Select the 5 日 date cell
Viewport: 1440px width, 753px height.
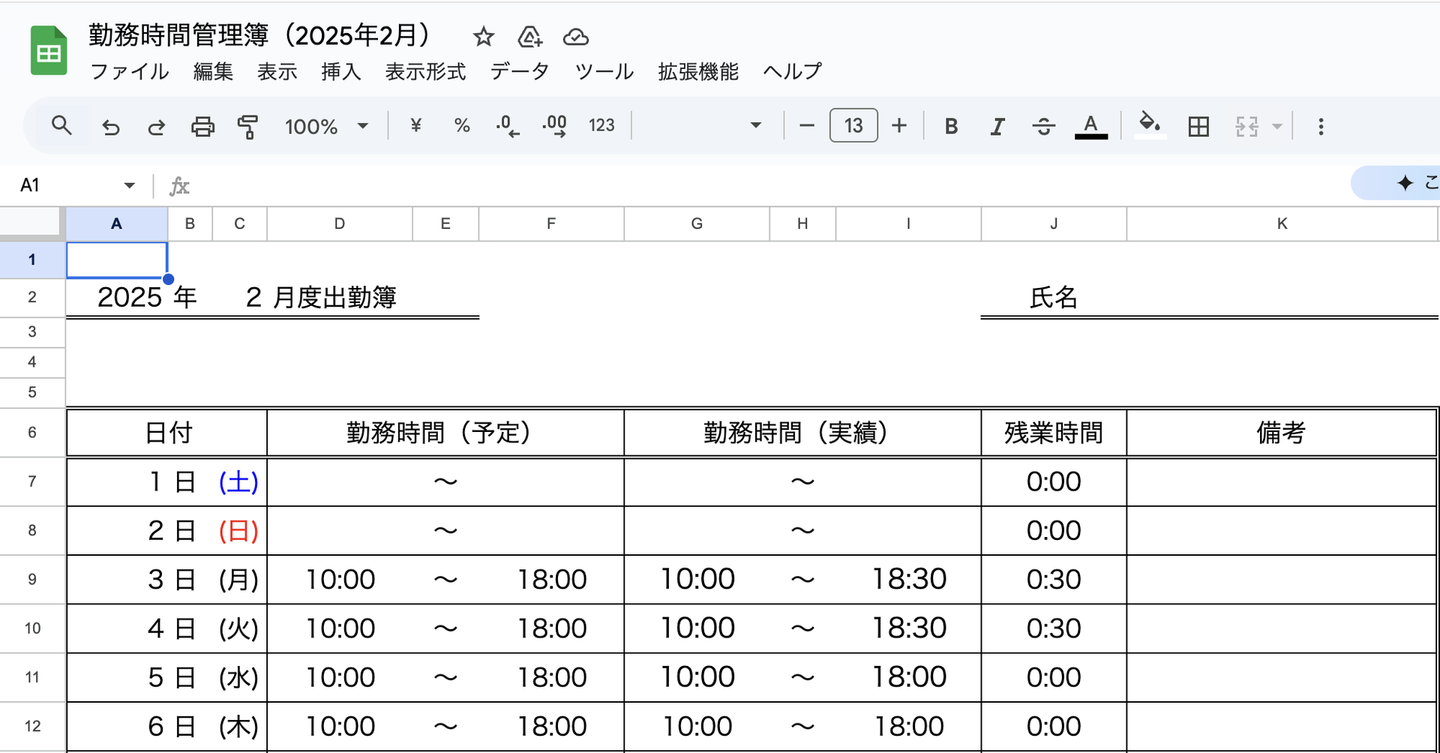point(139,677)
